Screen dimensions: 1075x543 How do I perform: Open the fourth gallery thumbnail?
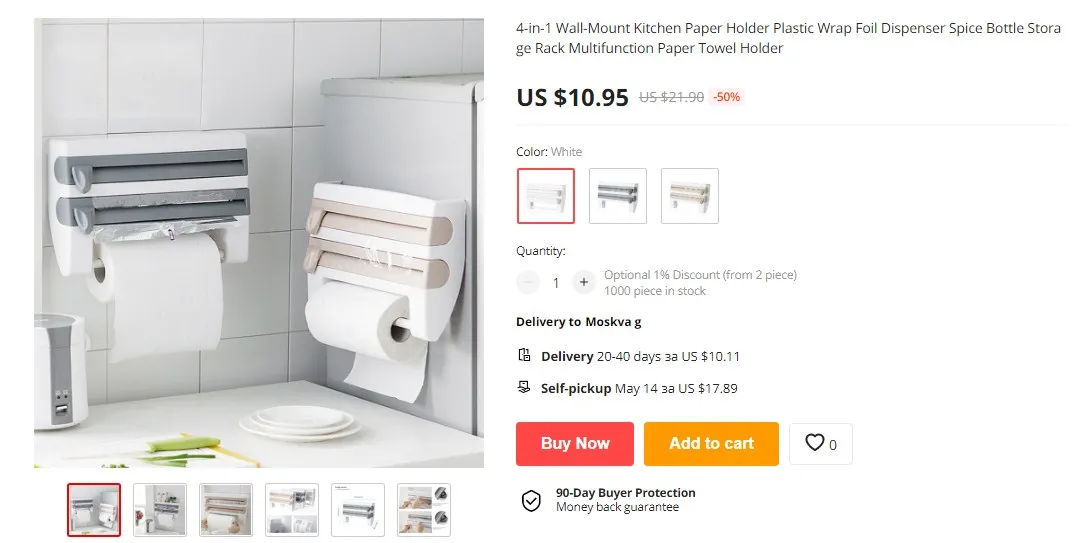click(292, 510)
